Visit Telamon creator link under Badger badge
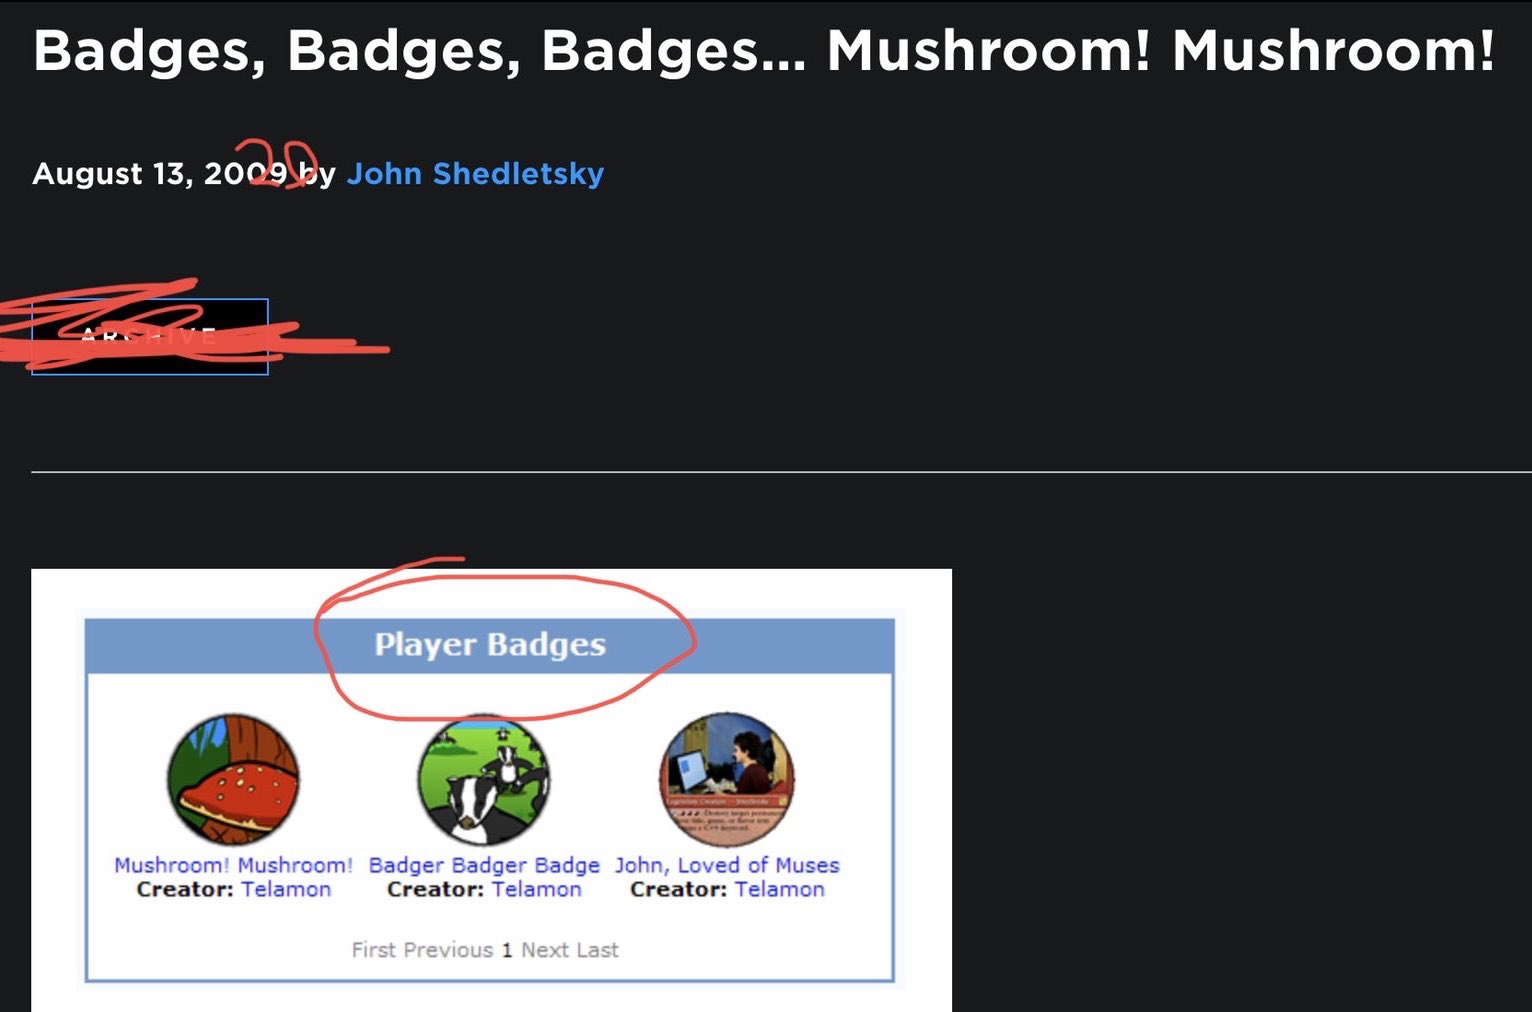Image resolution: width=1532 pixels, height=1012 pixels. (x=536, y=889)
